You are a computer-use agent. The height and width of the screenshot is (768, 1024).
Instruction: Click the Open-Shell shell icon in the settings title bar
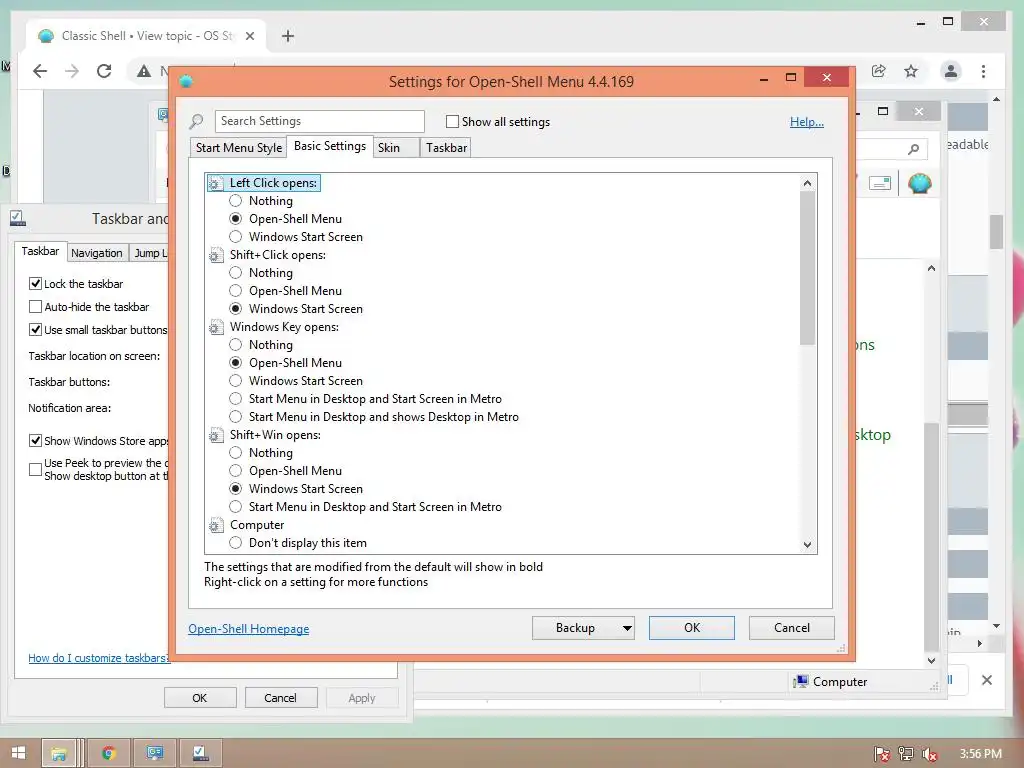186,82
